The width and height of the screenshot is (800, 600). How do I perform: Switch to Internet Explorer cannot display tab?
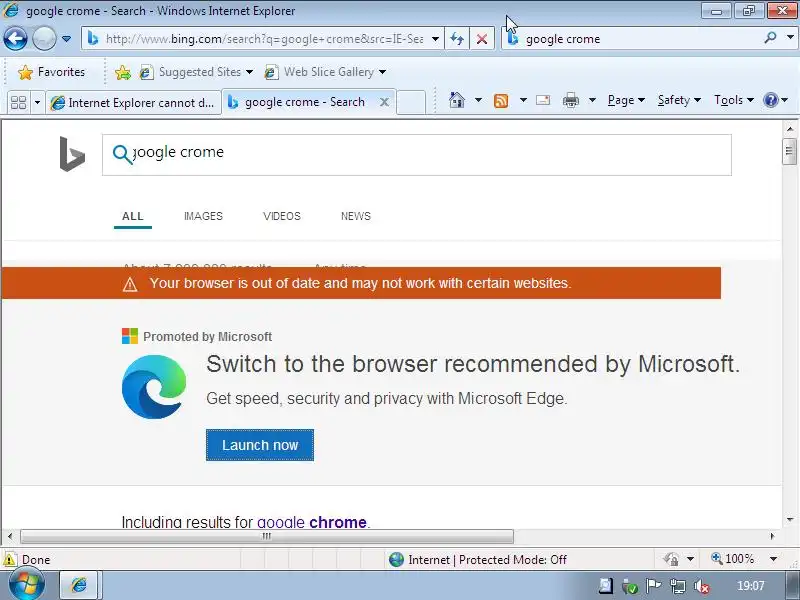[x=133, y=103]
